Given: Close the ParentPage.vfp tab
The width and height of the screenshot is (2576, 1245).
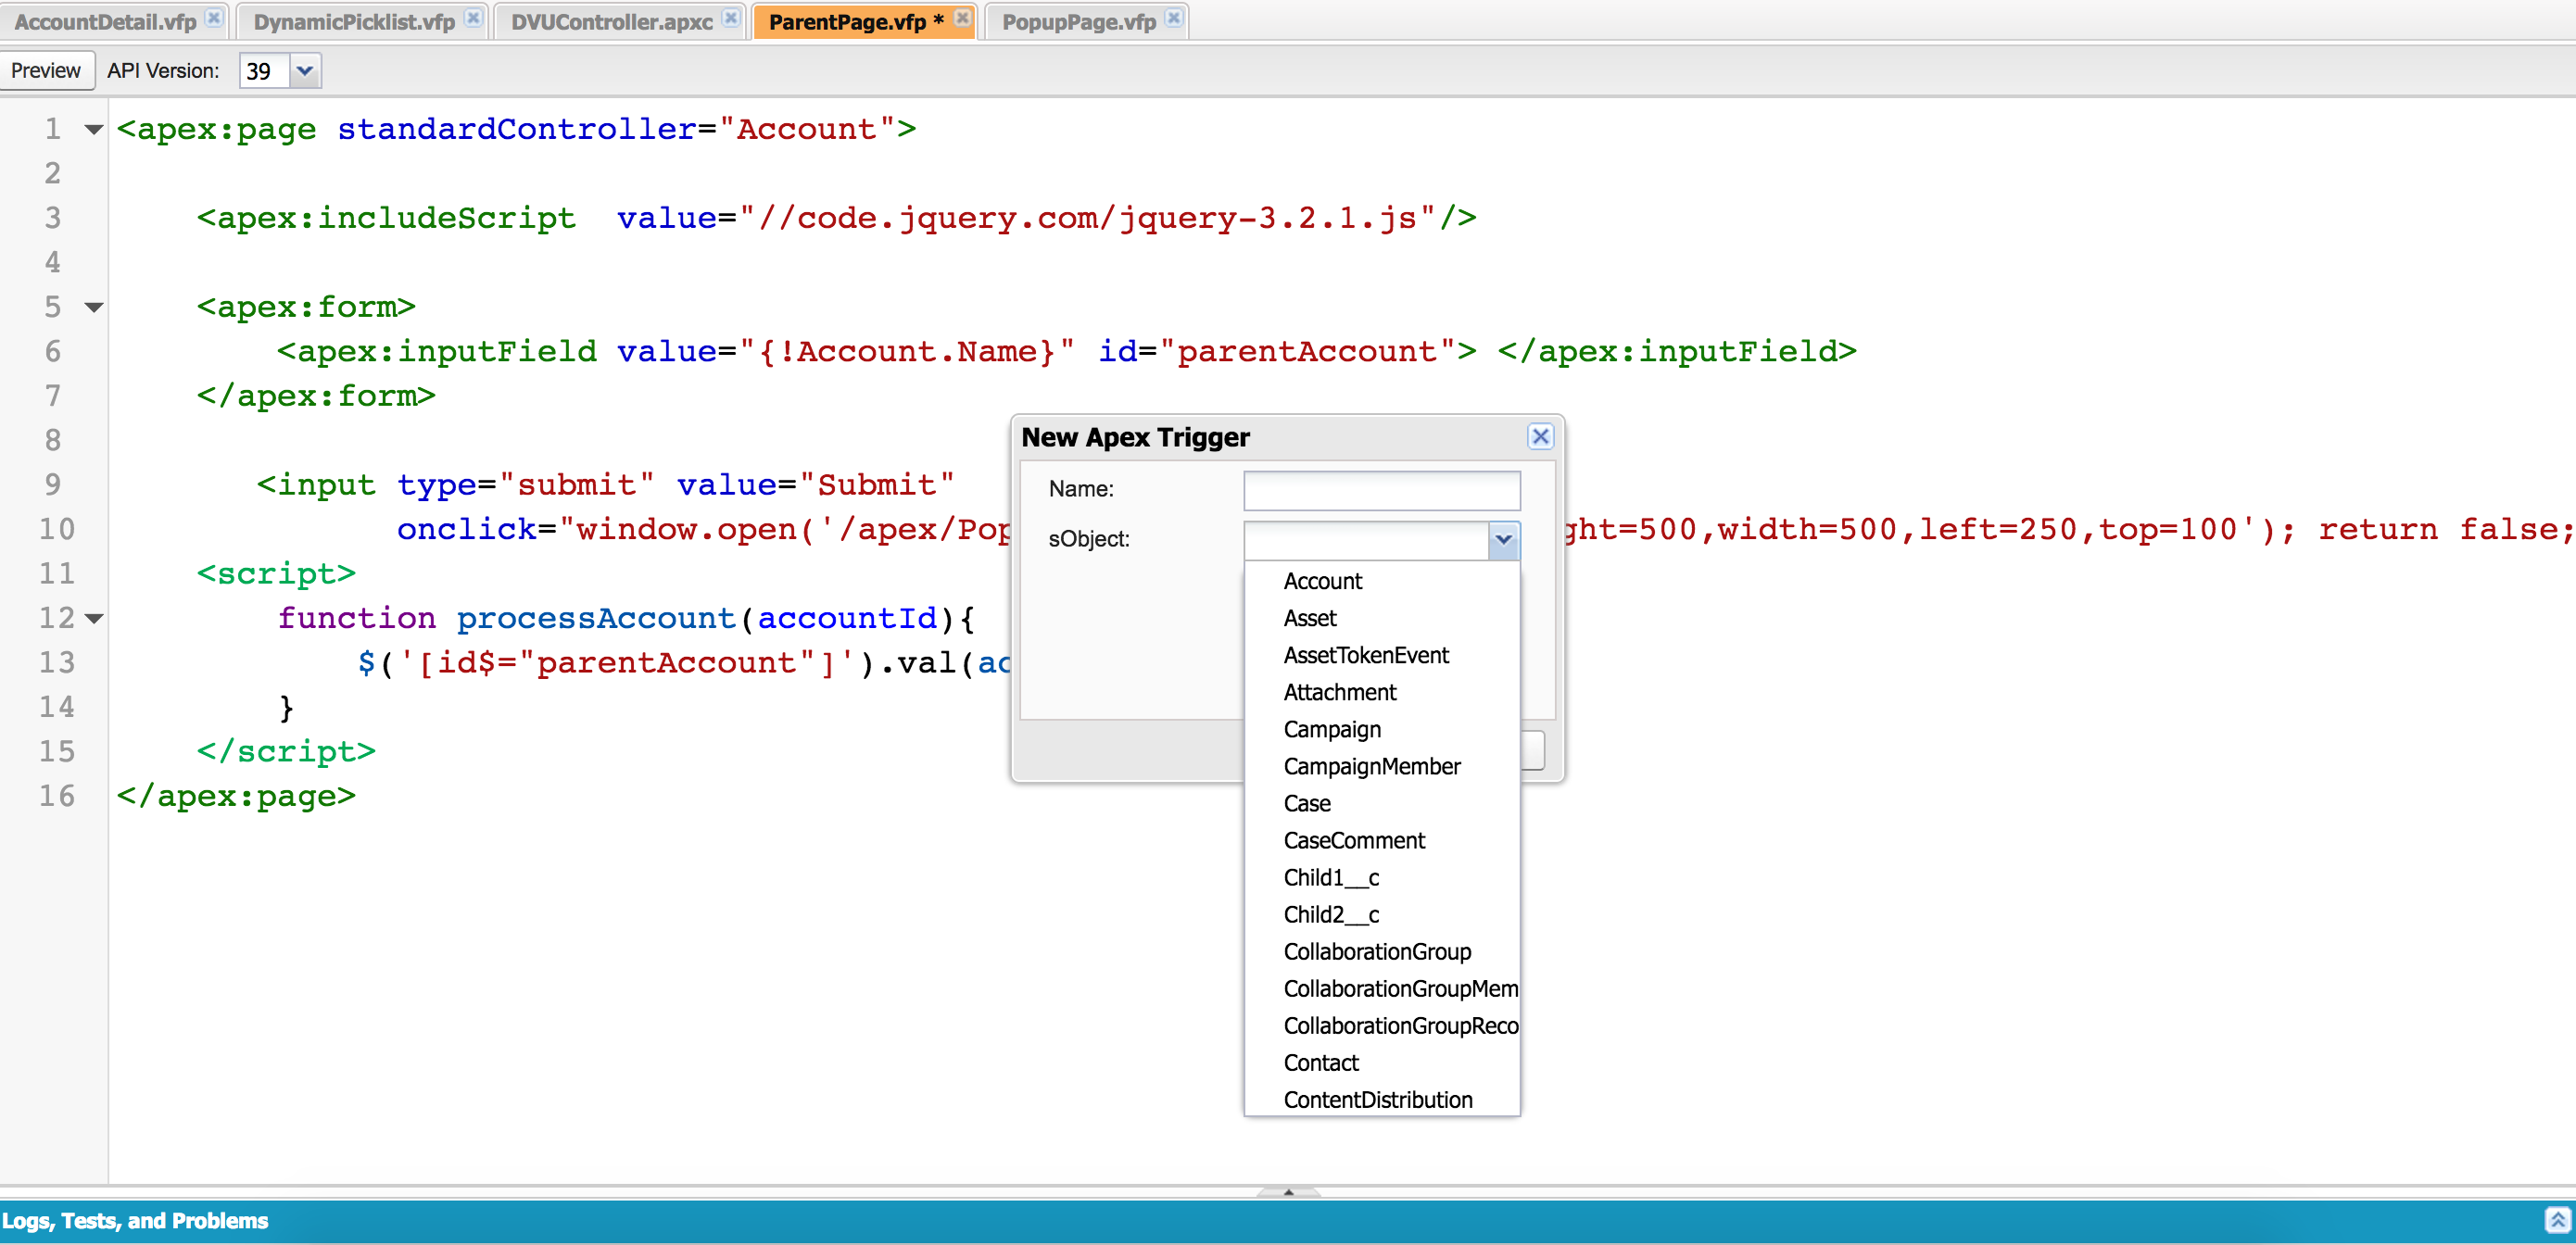Looking at the screenshot, I should tap(962, 18).
